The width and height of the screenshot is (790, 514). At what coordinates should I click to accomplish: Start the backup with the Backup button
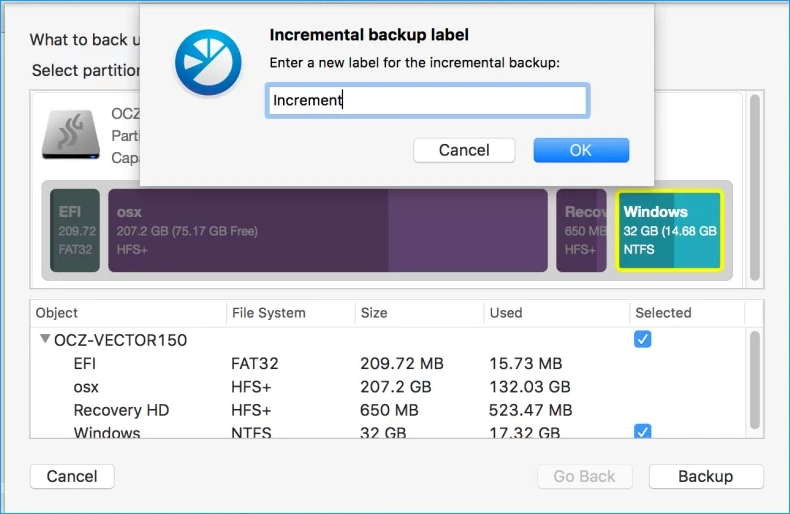(706, 476)
